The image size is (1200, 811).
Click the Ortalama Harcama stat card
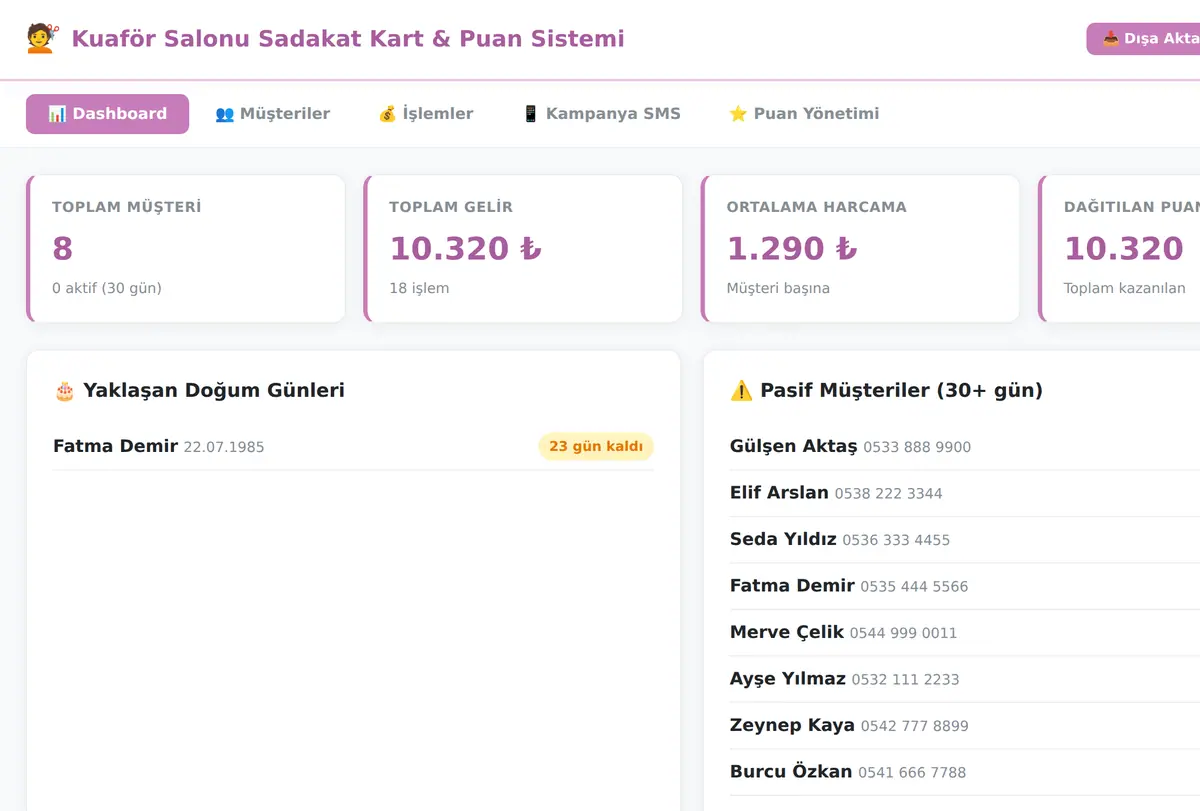click(x=860, y=249)
